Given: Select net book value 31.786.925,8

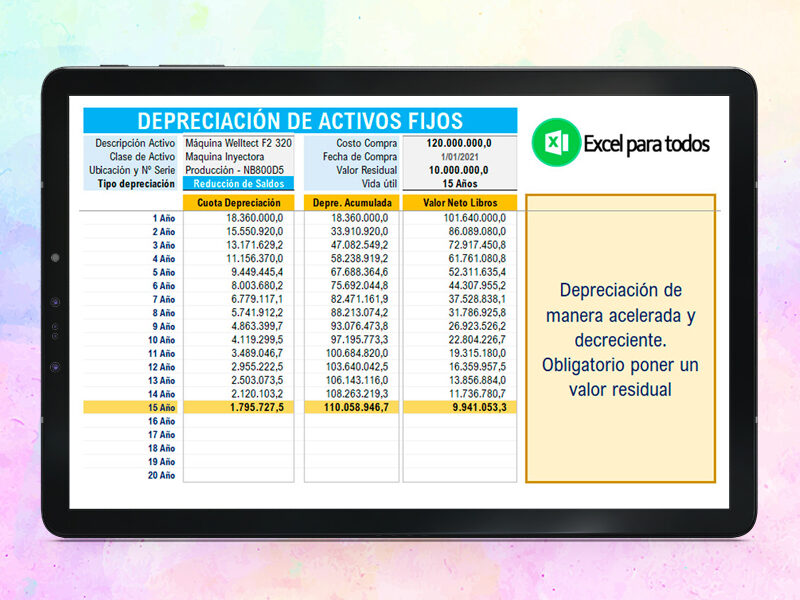Looking at the screenshot, I should [477, 313].
